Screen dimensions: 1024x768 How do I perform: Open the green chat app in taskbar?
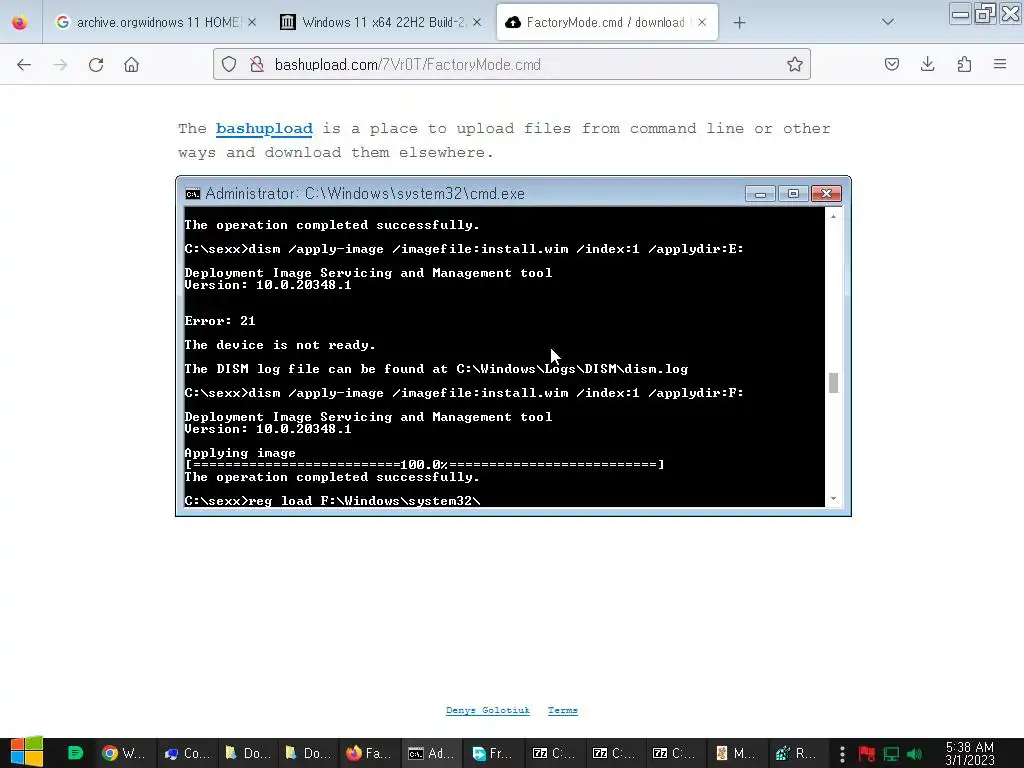click(x=75, y=753)
